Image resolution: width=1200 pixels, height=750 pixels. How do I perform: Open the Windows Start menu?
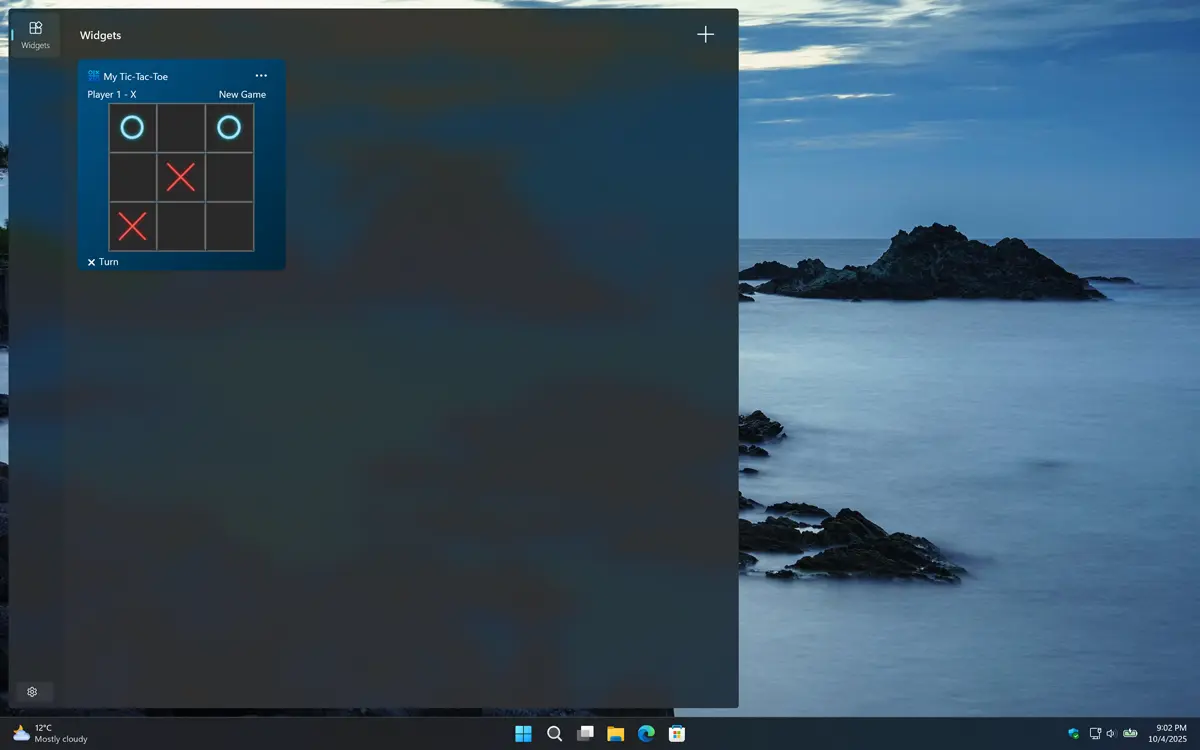click(x=523, y=734)
